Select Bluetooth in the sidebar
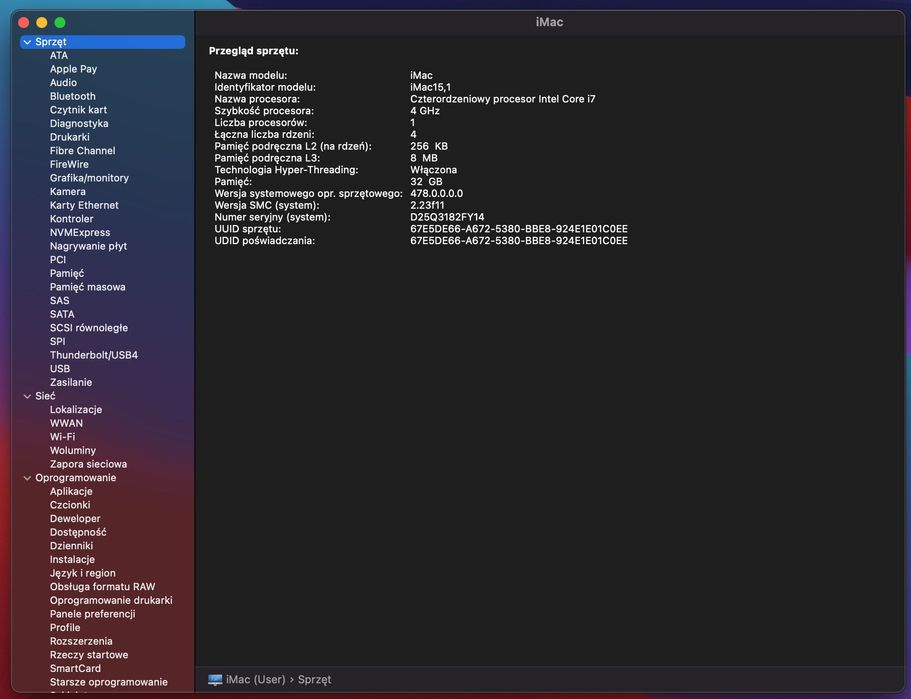The image size is (911, 699). (x=73, y=96)
